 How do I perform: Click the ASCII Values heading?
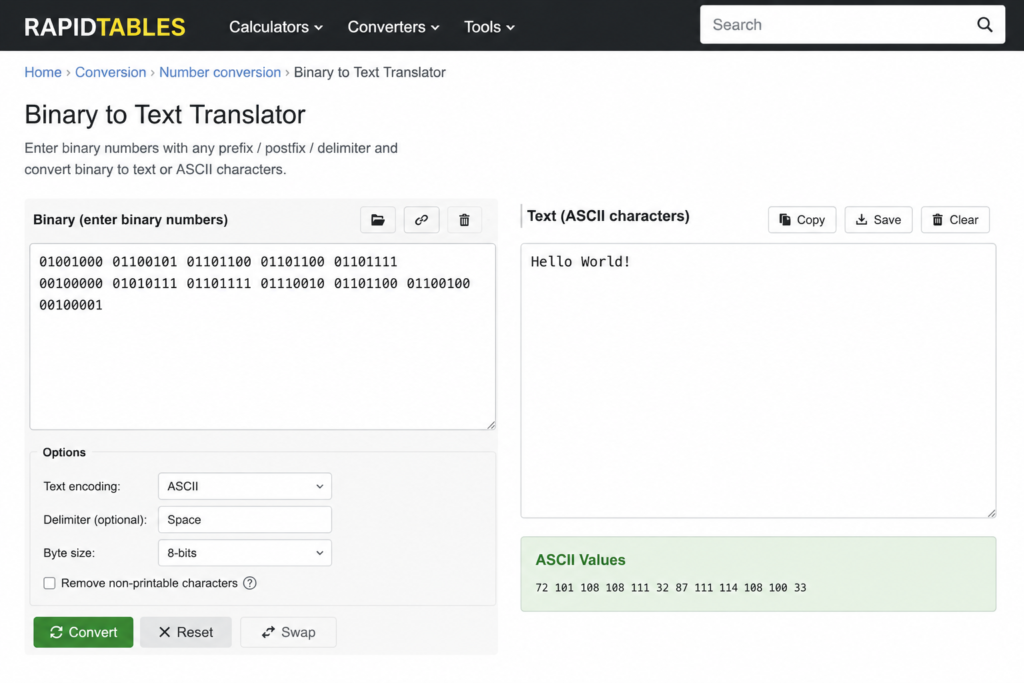pyautogui.click(x=581, y=560)
